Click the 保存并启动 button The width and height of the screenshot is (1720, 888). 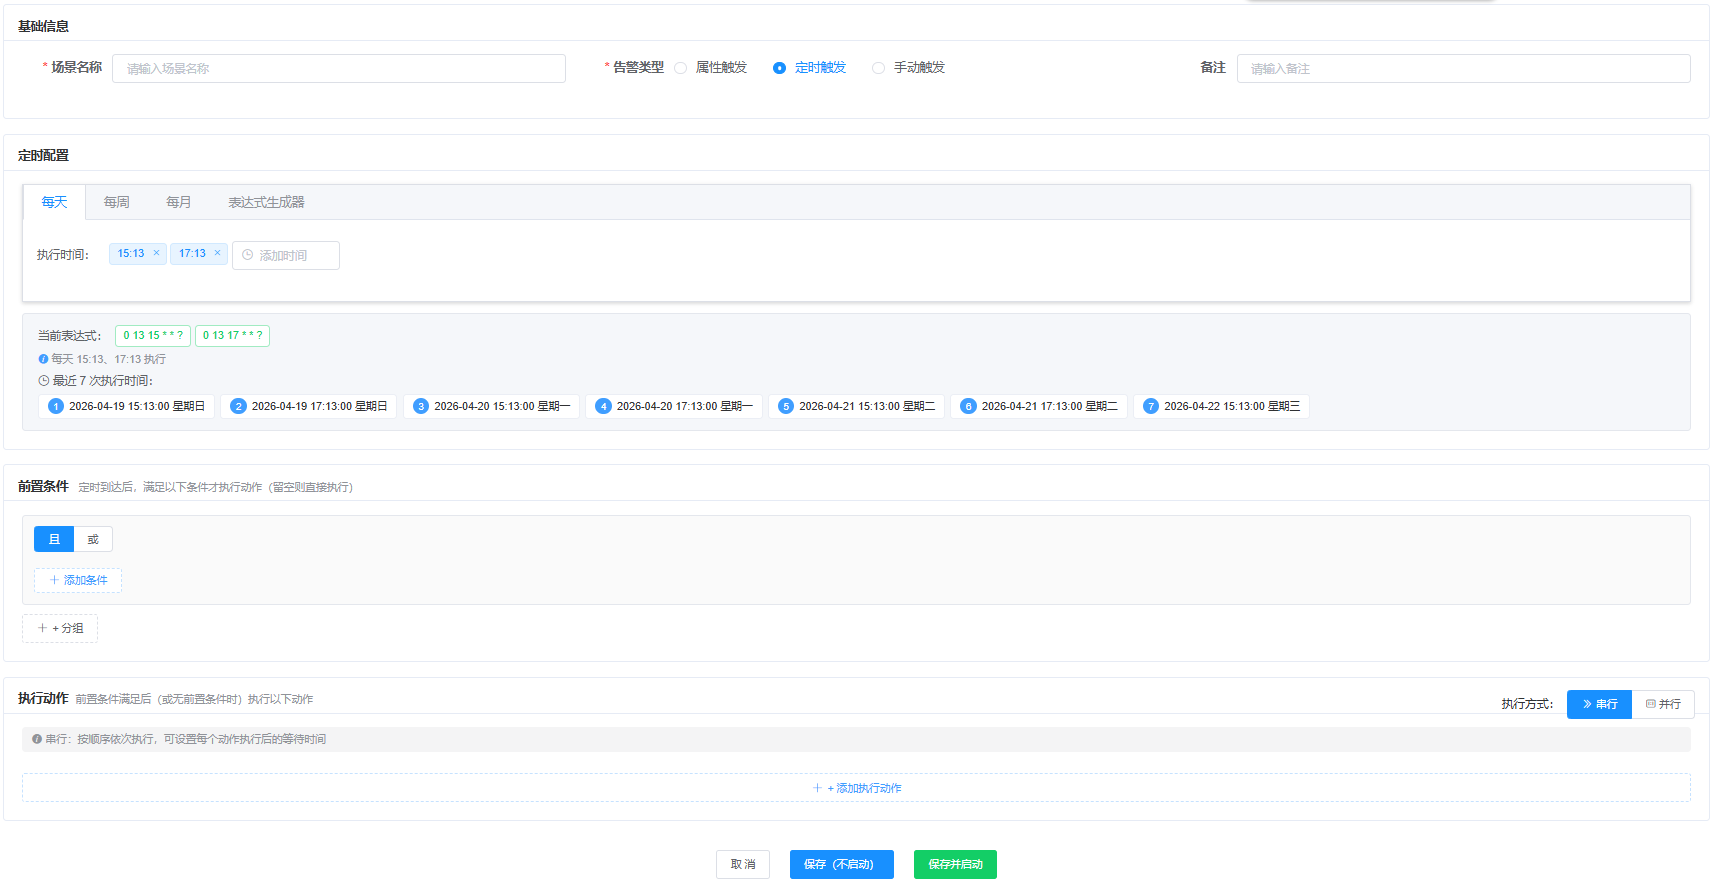click(955, 864)
